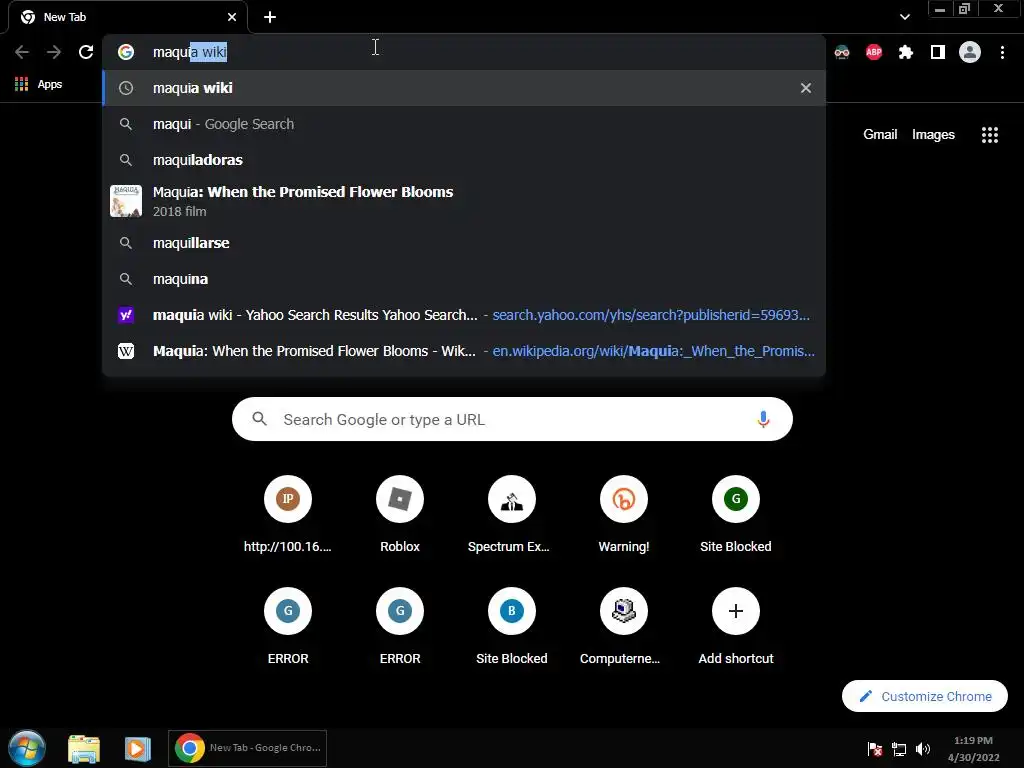
Task: Open the Google apps grid
Action: pyautogui.click(x=989, y=135)
